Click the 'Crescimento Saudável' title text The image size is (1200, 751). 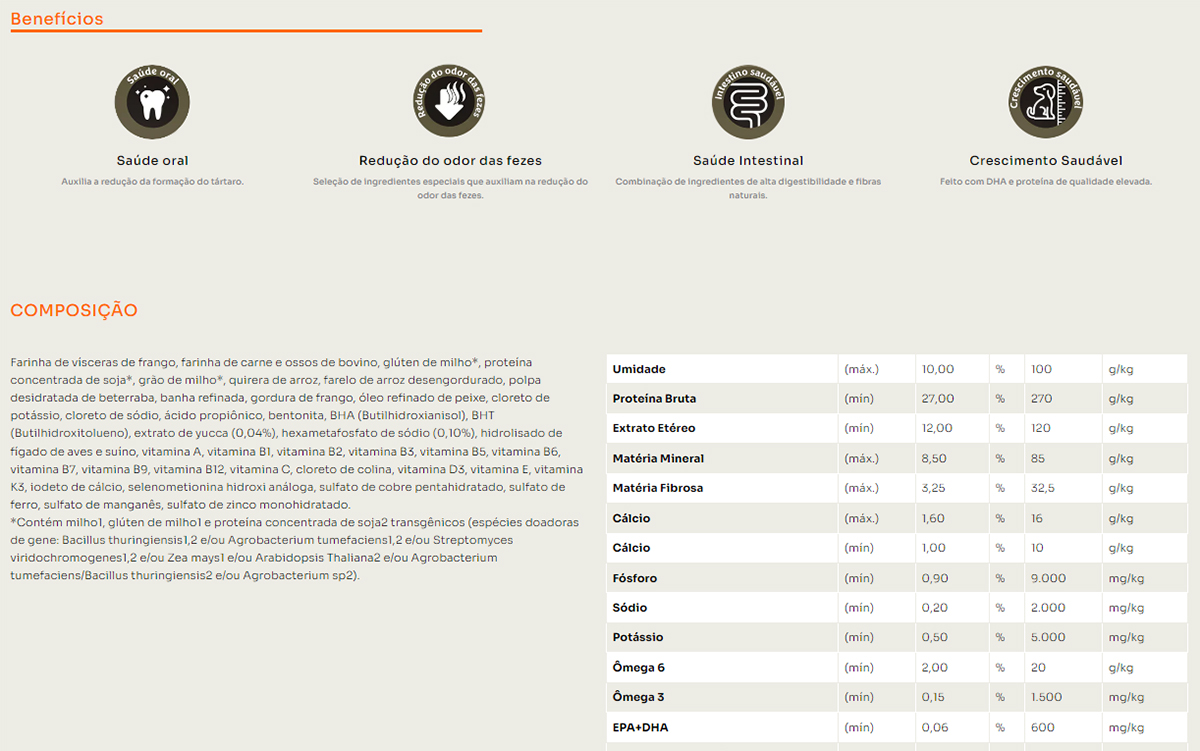coord(1045,160)
